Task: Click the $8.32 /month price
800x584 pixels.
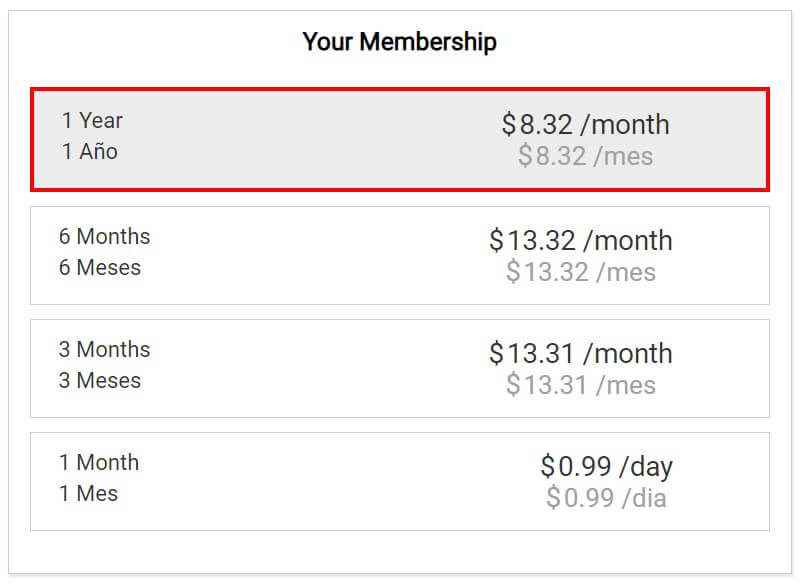Action: 585,124
